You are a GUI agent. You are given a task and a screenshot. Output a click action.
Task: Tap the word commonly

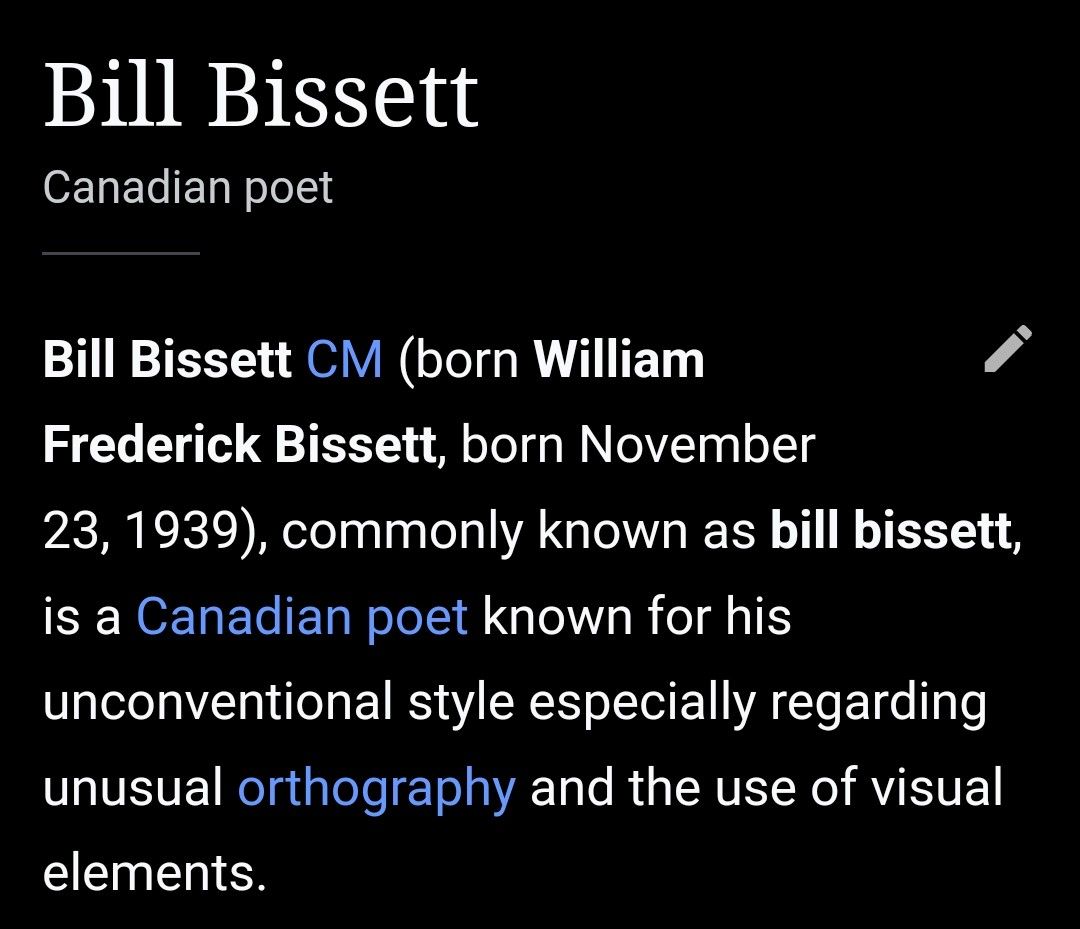(x=402, y=532)
